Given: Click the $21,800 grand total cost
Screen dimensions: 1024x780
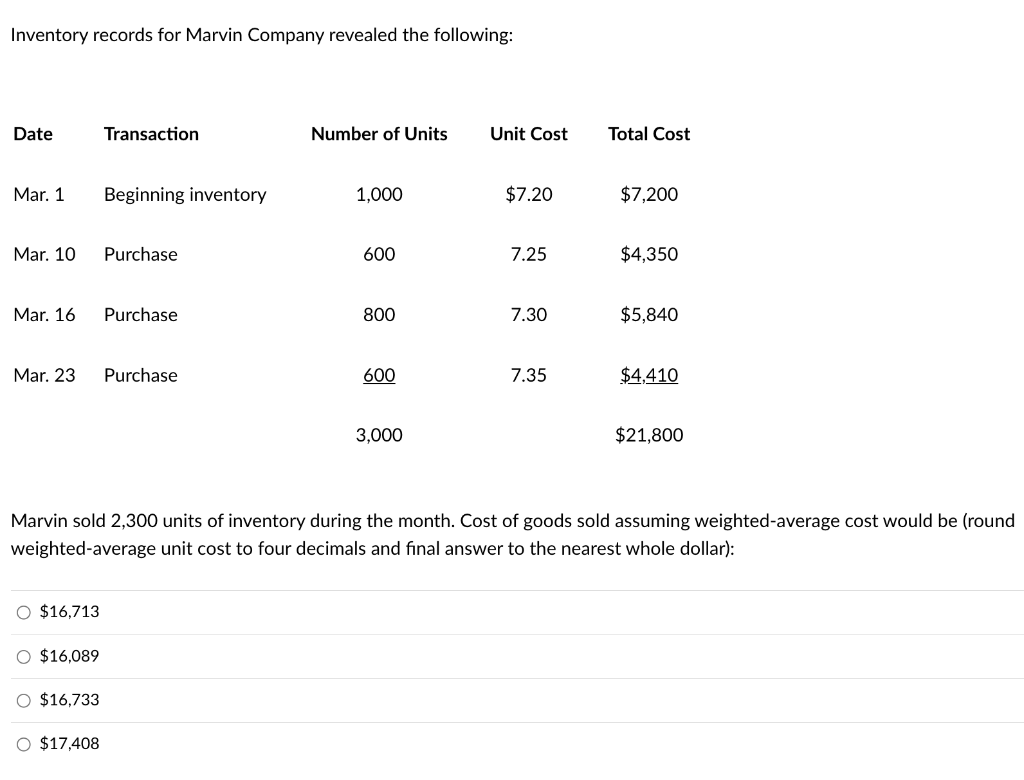Looking at the screenshot, I should coord(649,435).
